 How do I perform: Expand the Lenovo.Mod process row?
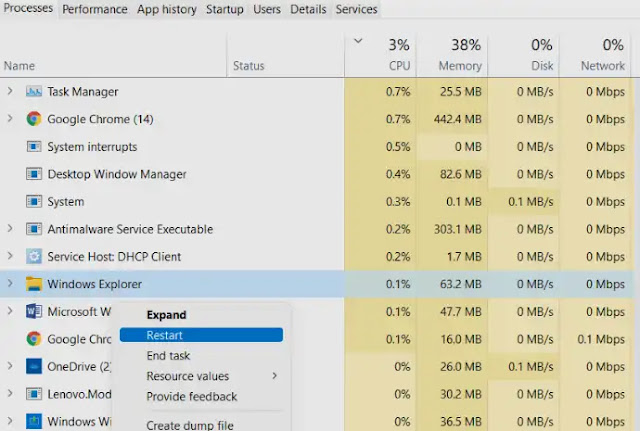click(10, 394)
